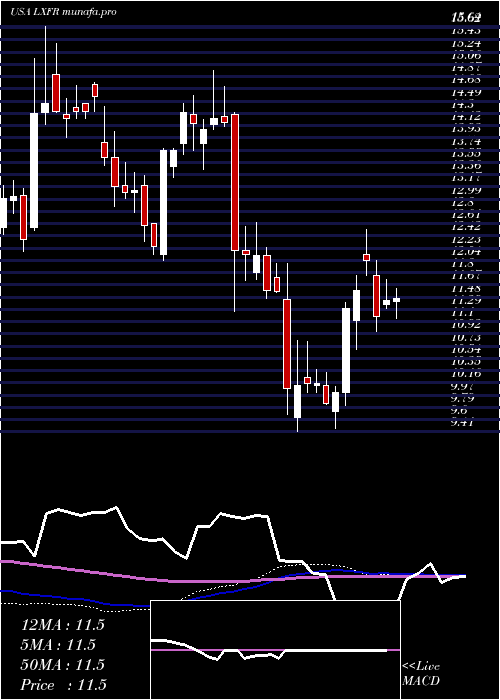Click the 14.12 price axis label
This screenshot has width=500, height=700.
467,117
